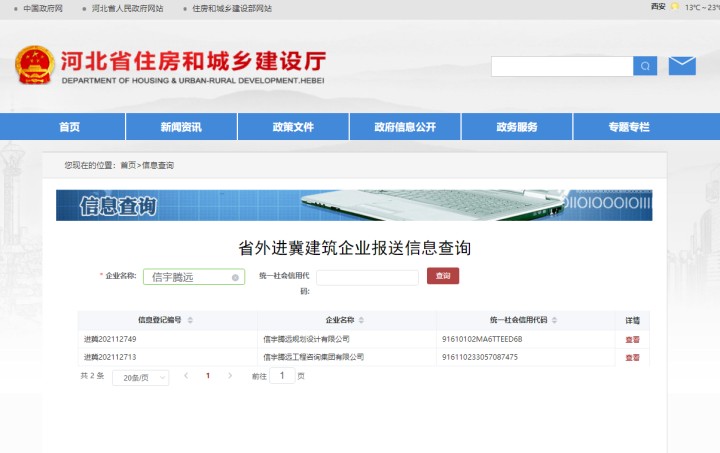Viewport: 720px width, 453px height.
Task: Open the 河北省人民政府网站 top link
Action: [x=128, y=8]
